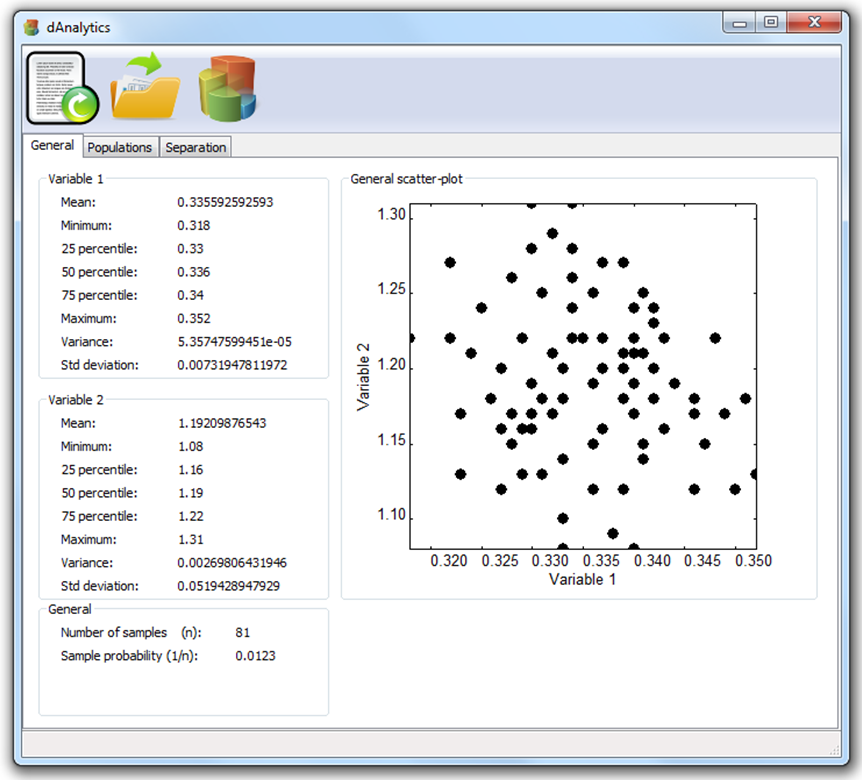Click the dAnalytics window title text

tap(78, 27)
